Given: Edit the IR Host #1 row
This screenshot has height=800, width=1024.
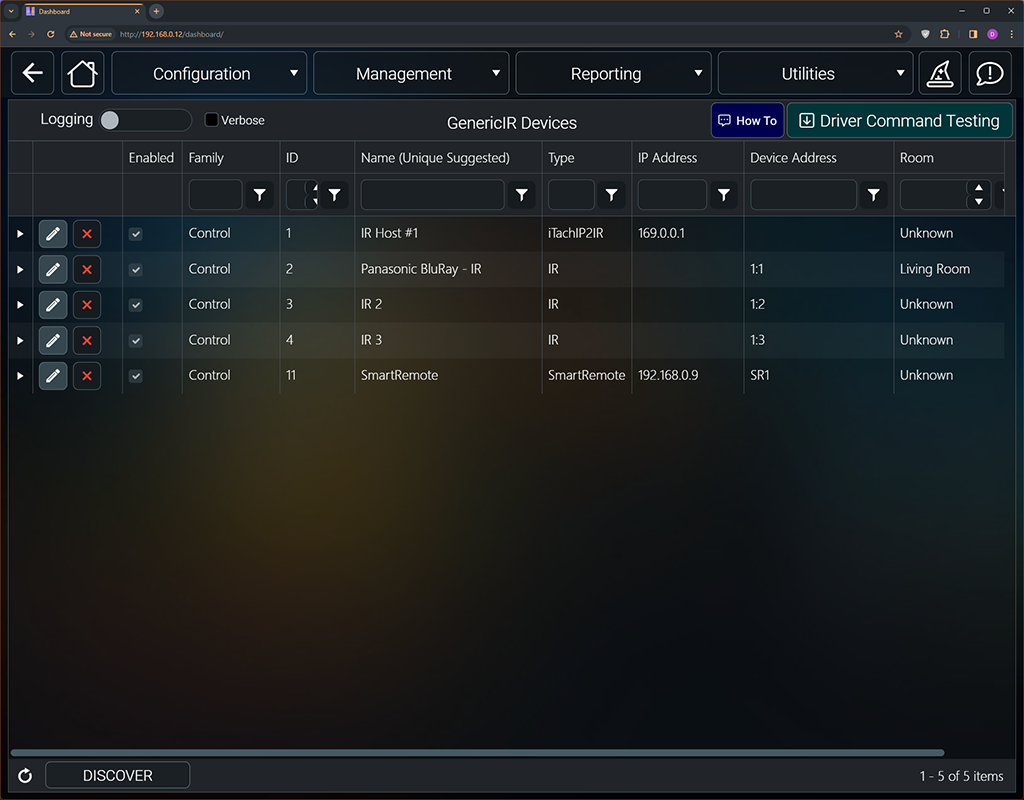Looking at the screenshot, I should point(53,234).
